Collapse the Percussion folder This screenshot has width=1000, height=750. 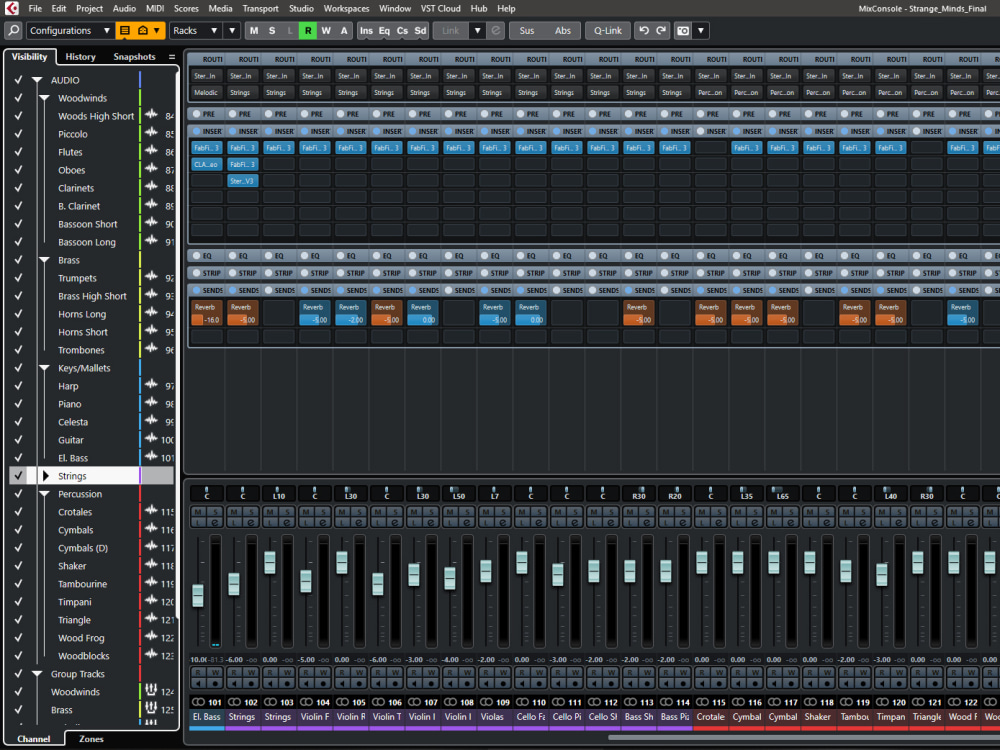pos(44,494)
